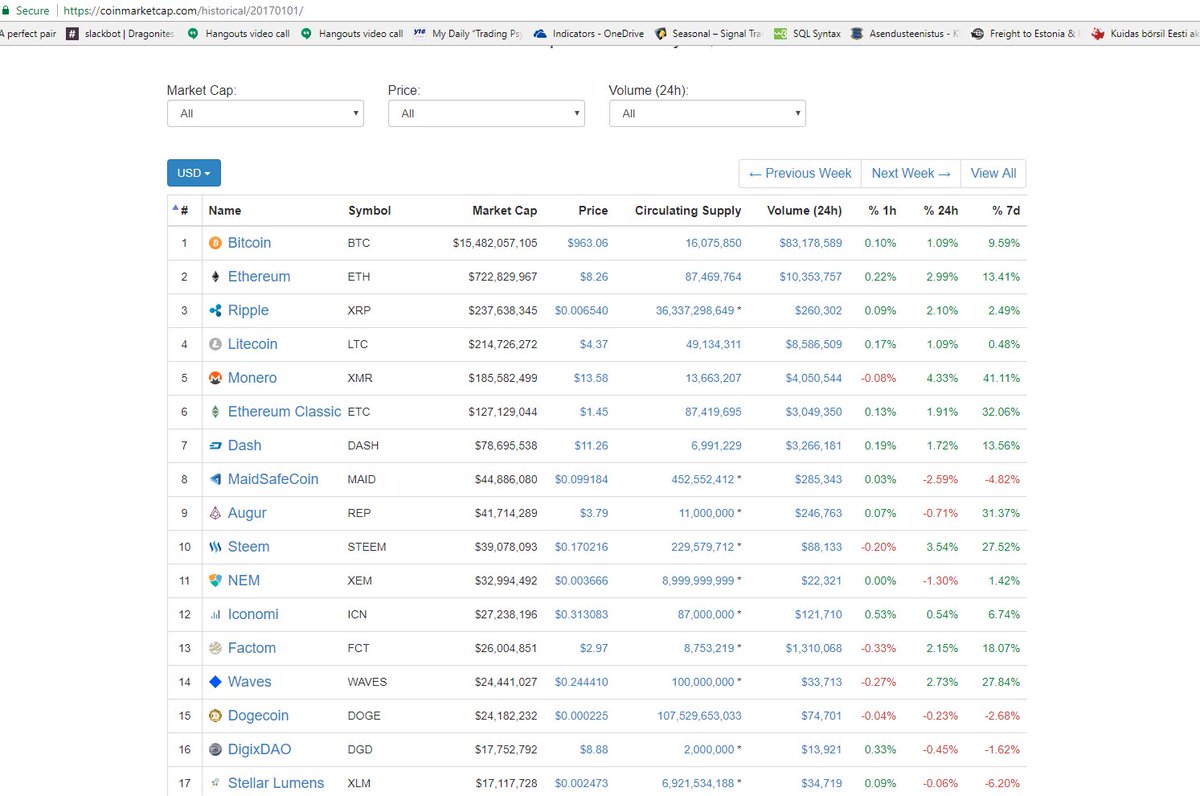
Task: Click the Stellar Lumens logo icon
Action: (x=215, y=783)
